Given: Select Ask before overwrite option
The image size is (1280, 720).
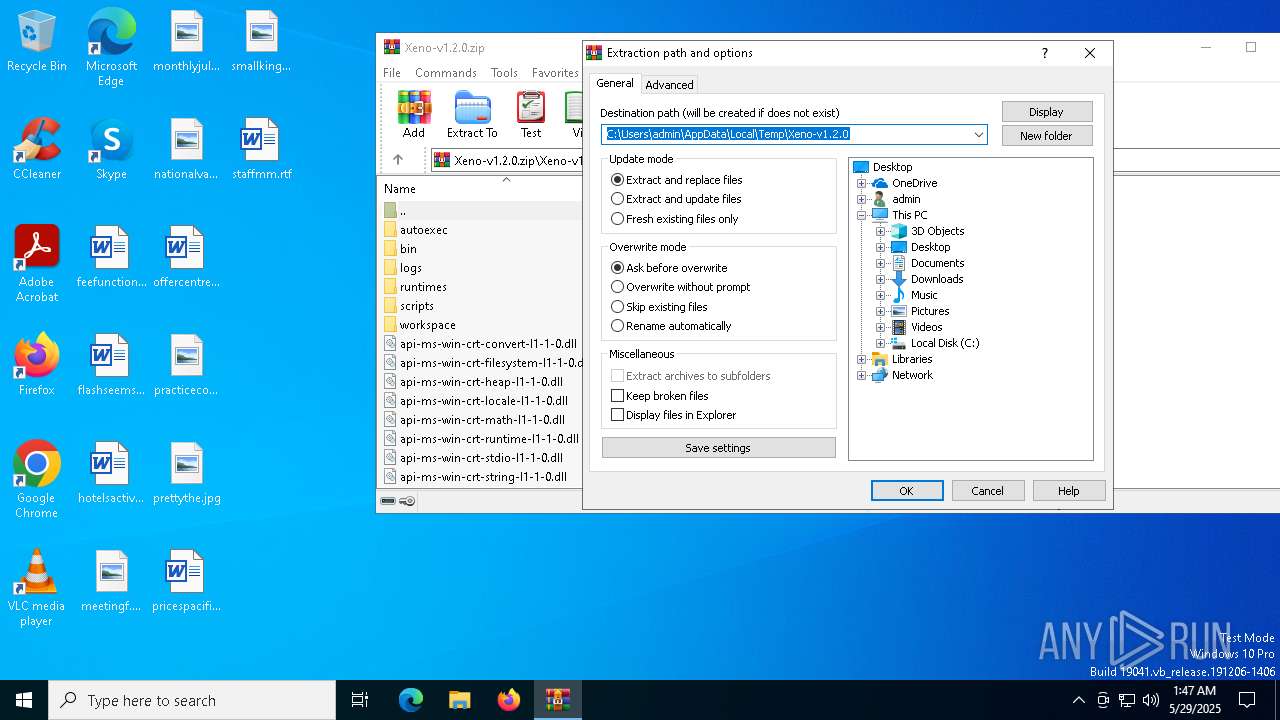Looking at the screenshot, I should [669, 268].
